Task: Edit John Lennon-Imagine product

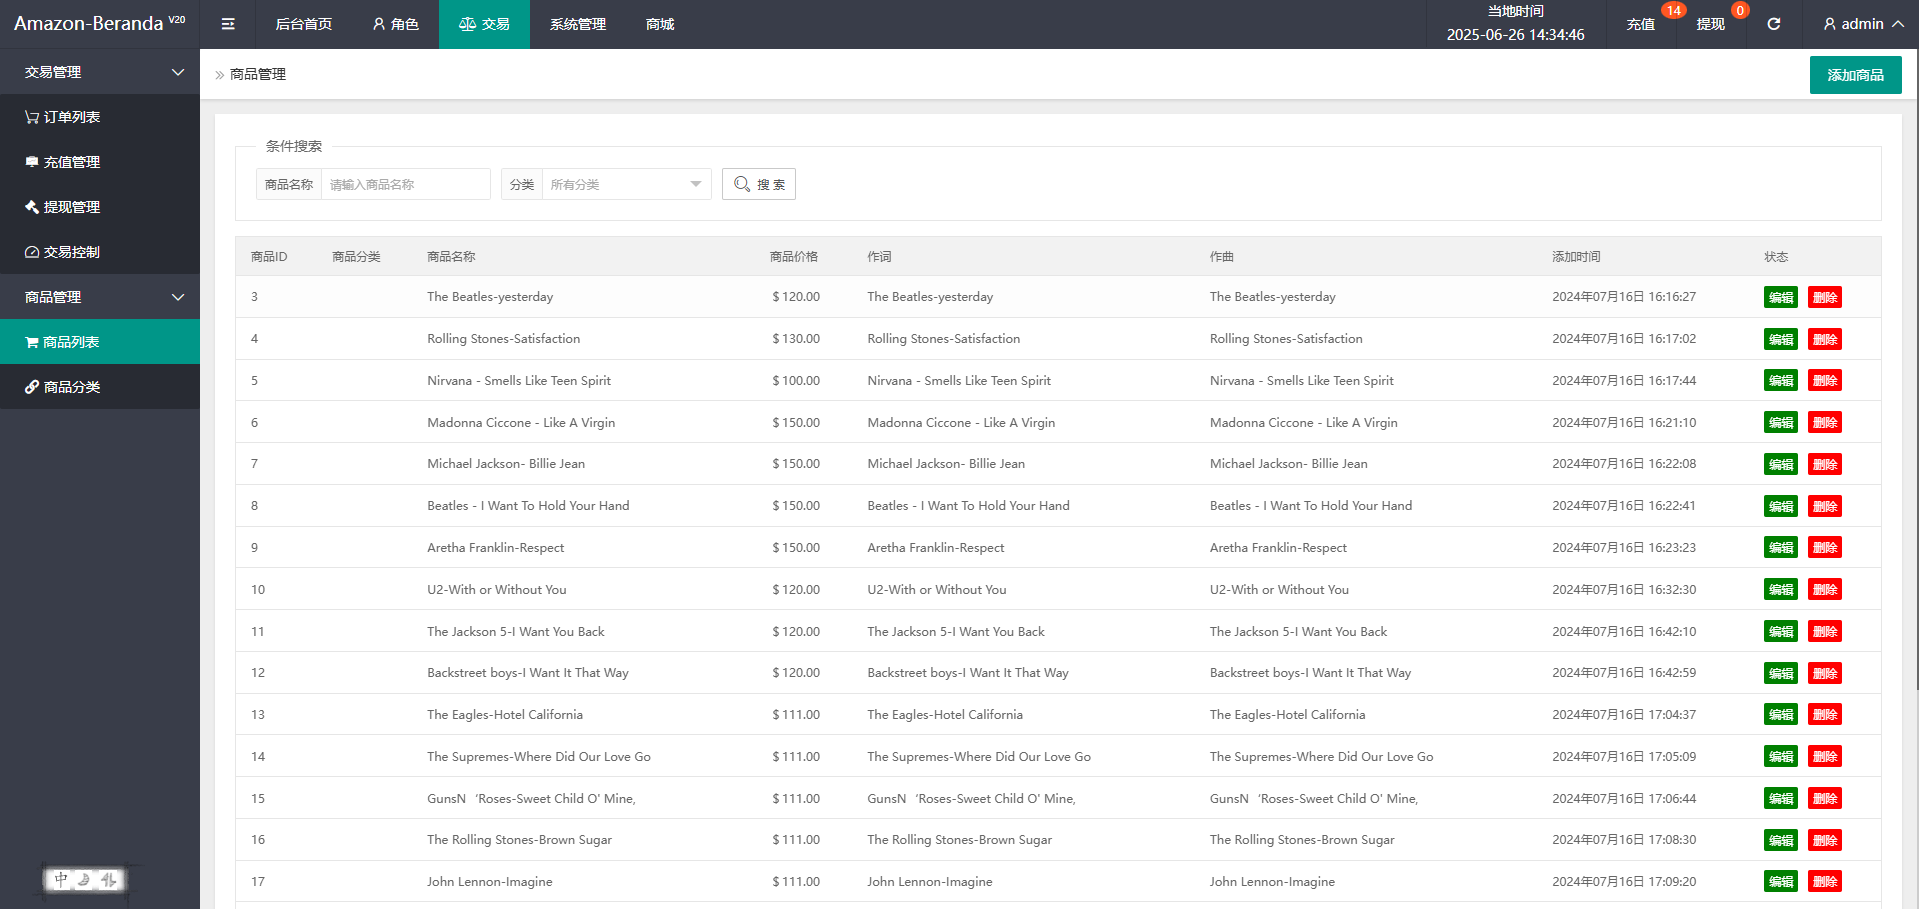Action: (1781, 882)
